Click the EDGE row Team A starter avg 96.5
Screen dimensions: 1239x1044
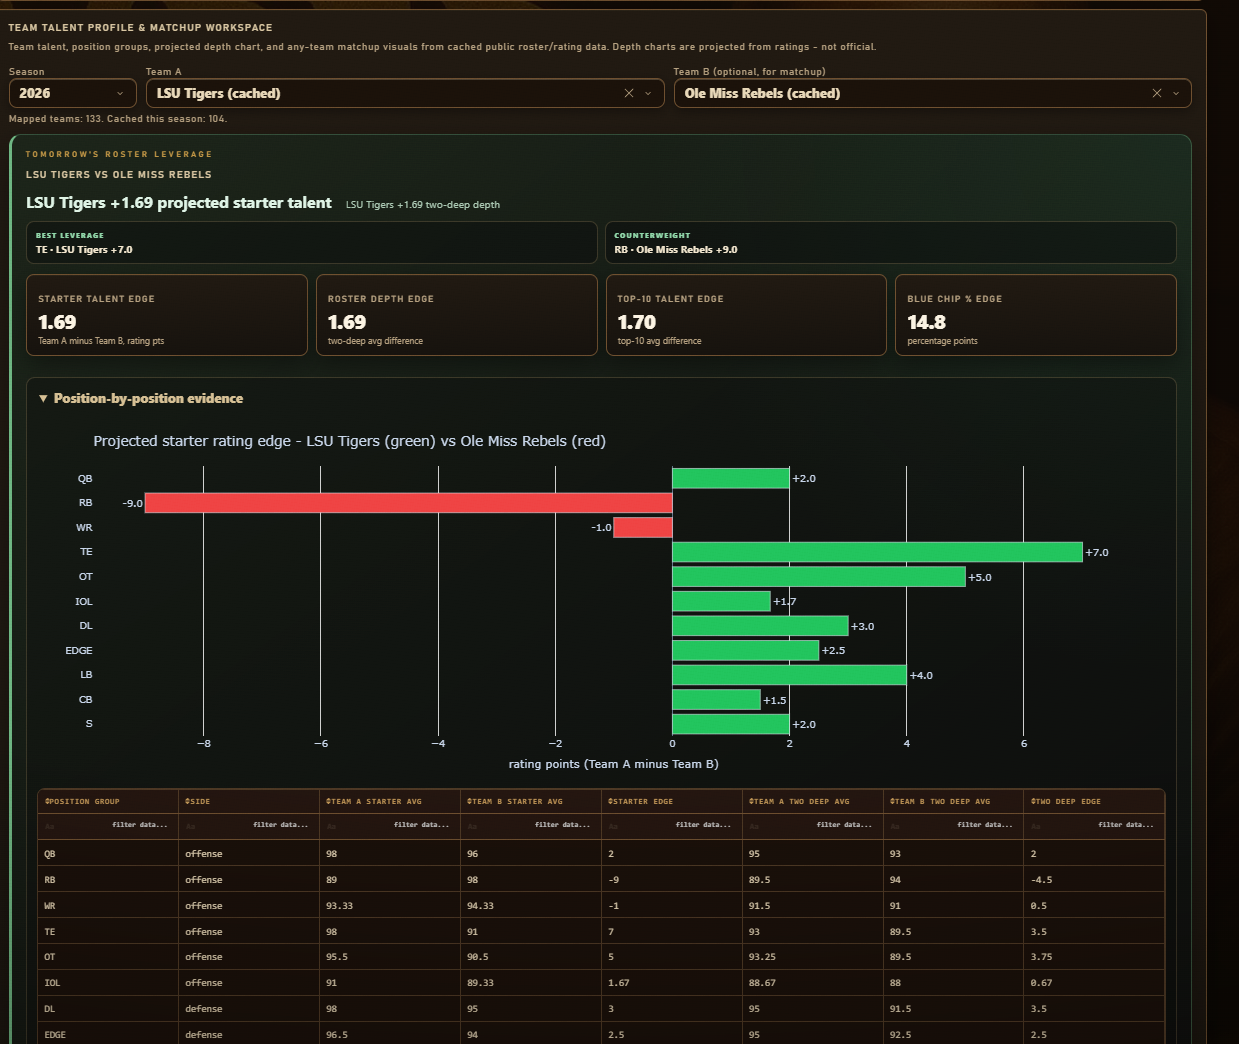[x=389, y=1035]
